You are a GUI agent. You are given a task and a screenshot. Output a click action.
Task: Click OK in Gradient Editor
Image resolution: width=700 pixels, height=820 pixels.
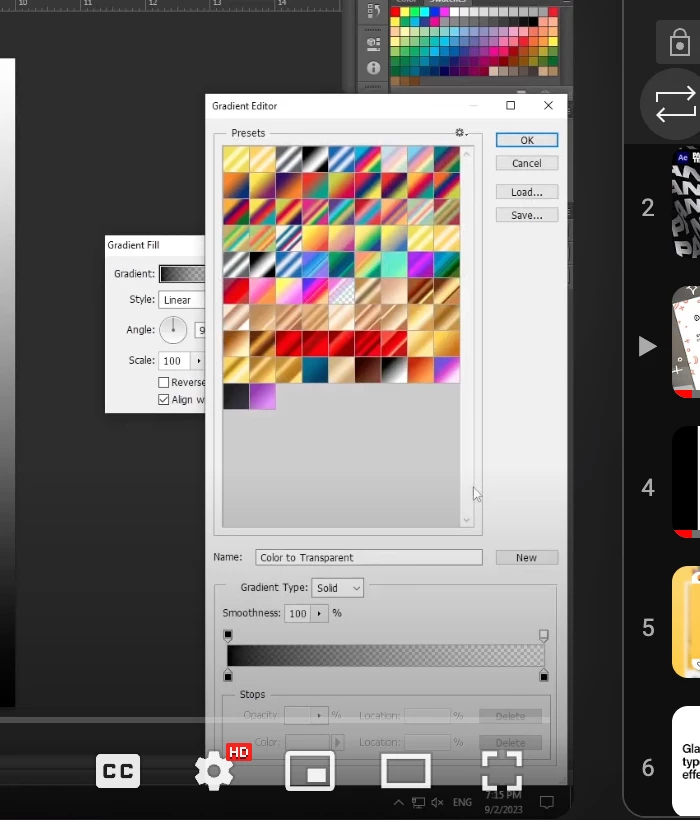pos(526,140)
